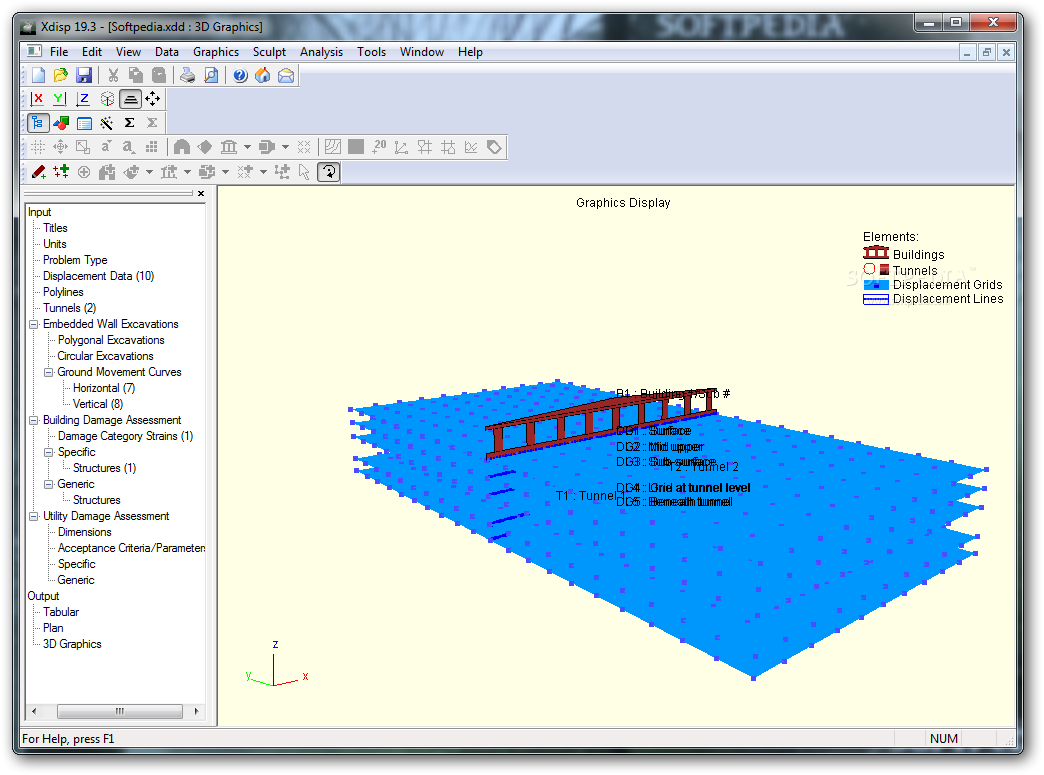Select Polygonal Excavations tree item

pyautogui.click(x=111, y=340)
